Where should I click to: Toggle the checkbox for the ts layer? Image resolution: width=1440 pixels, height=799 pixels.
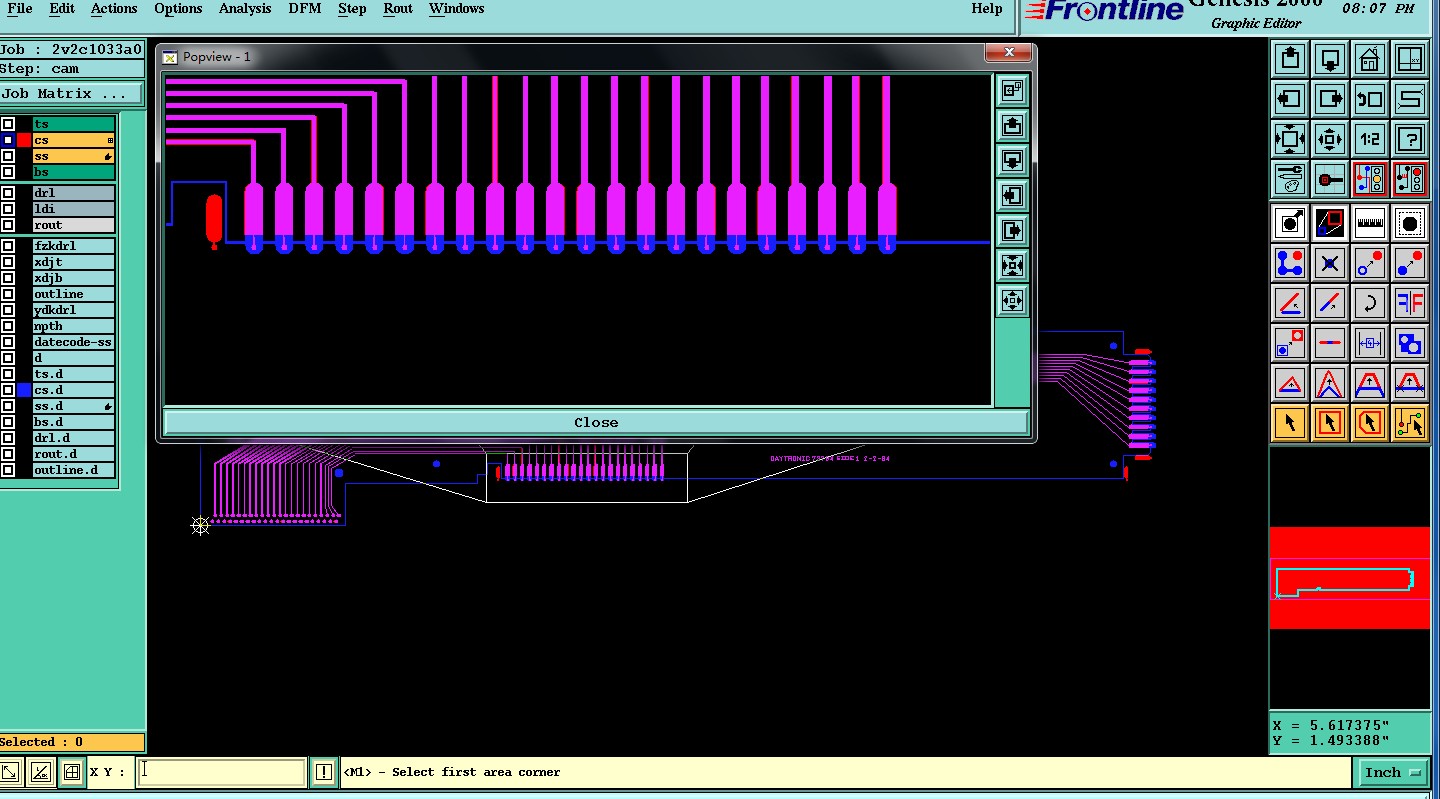(x=8, y=124)
